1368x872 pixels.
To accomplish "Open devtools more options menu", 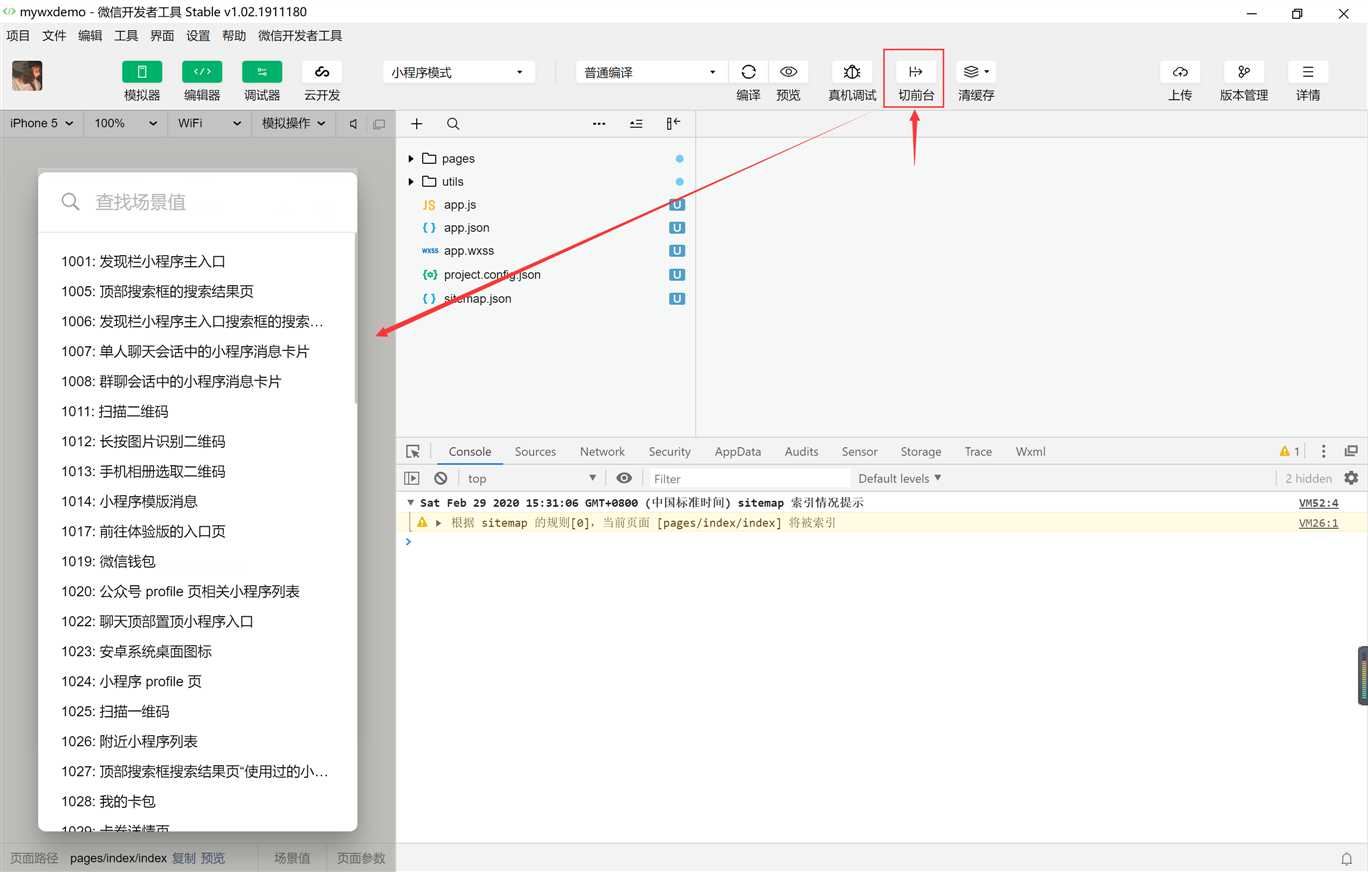I will pyautogui.click(x=1323, y=452).
